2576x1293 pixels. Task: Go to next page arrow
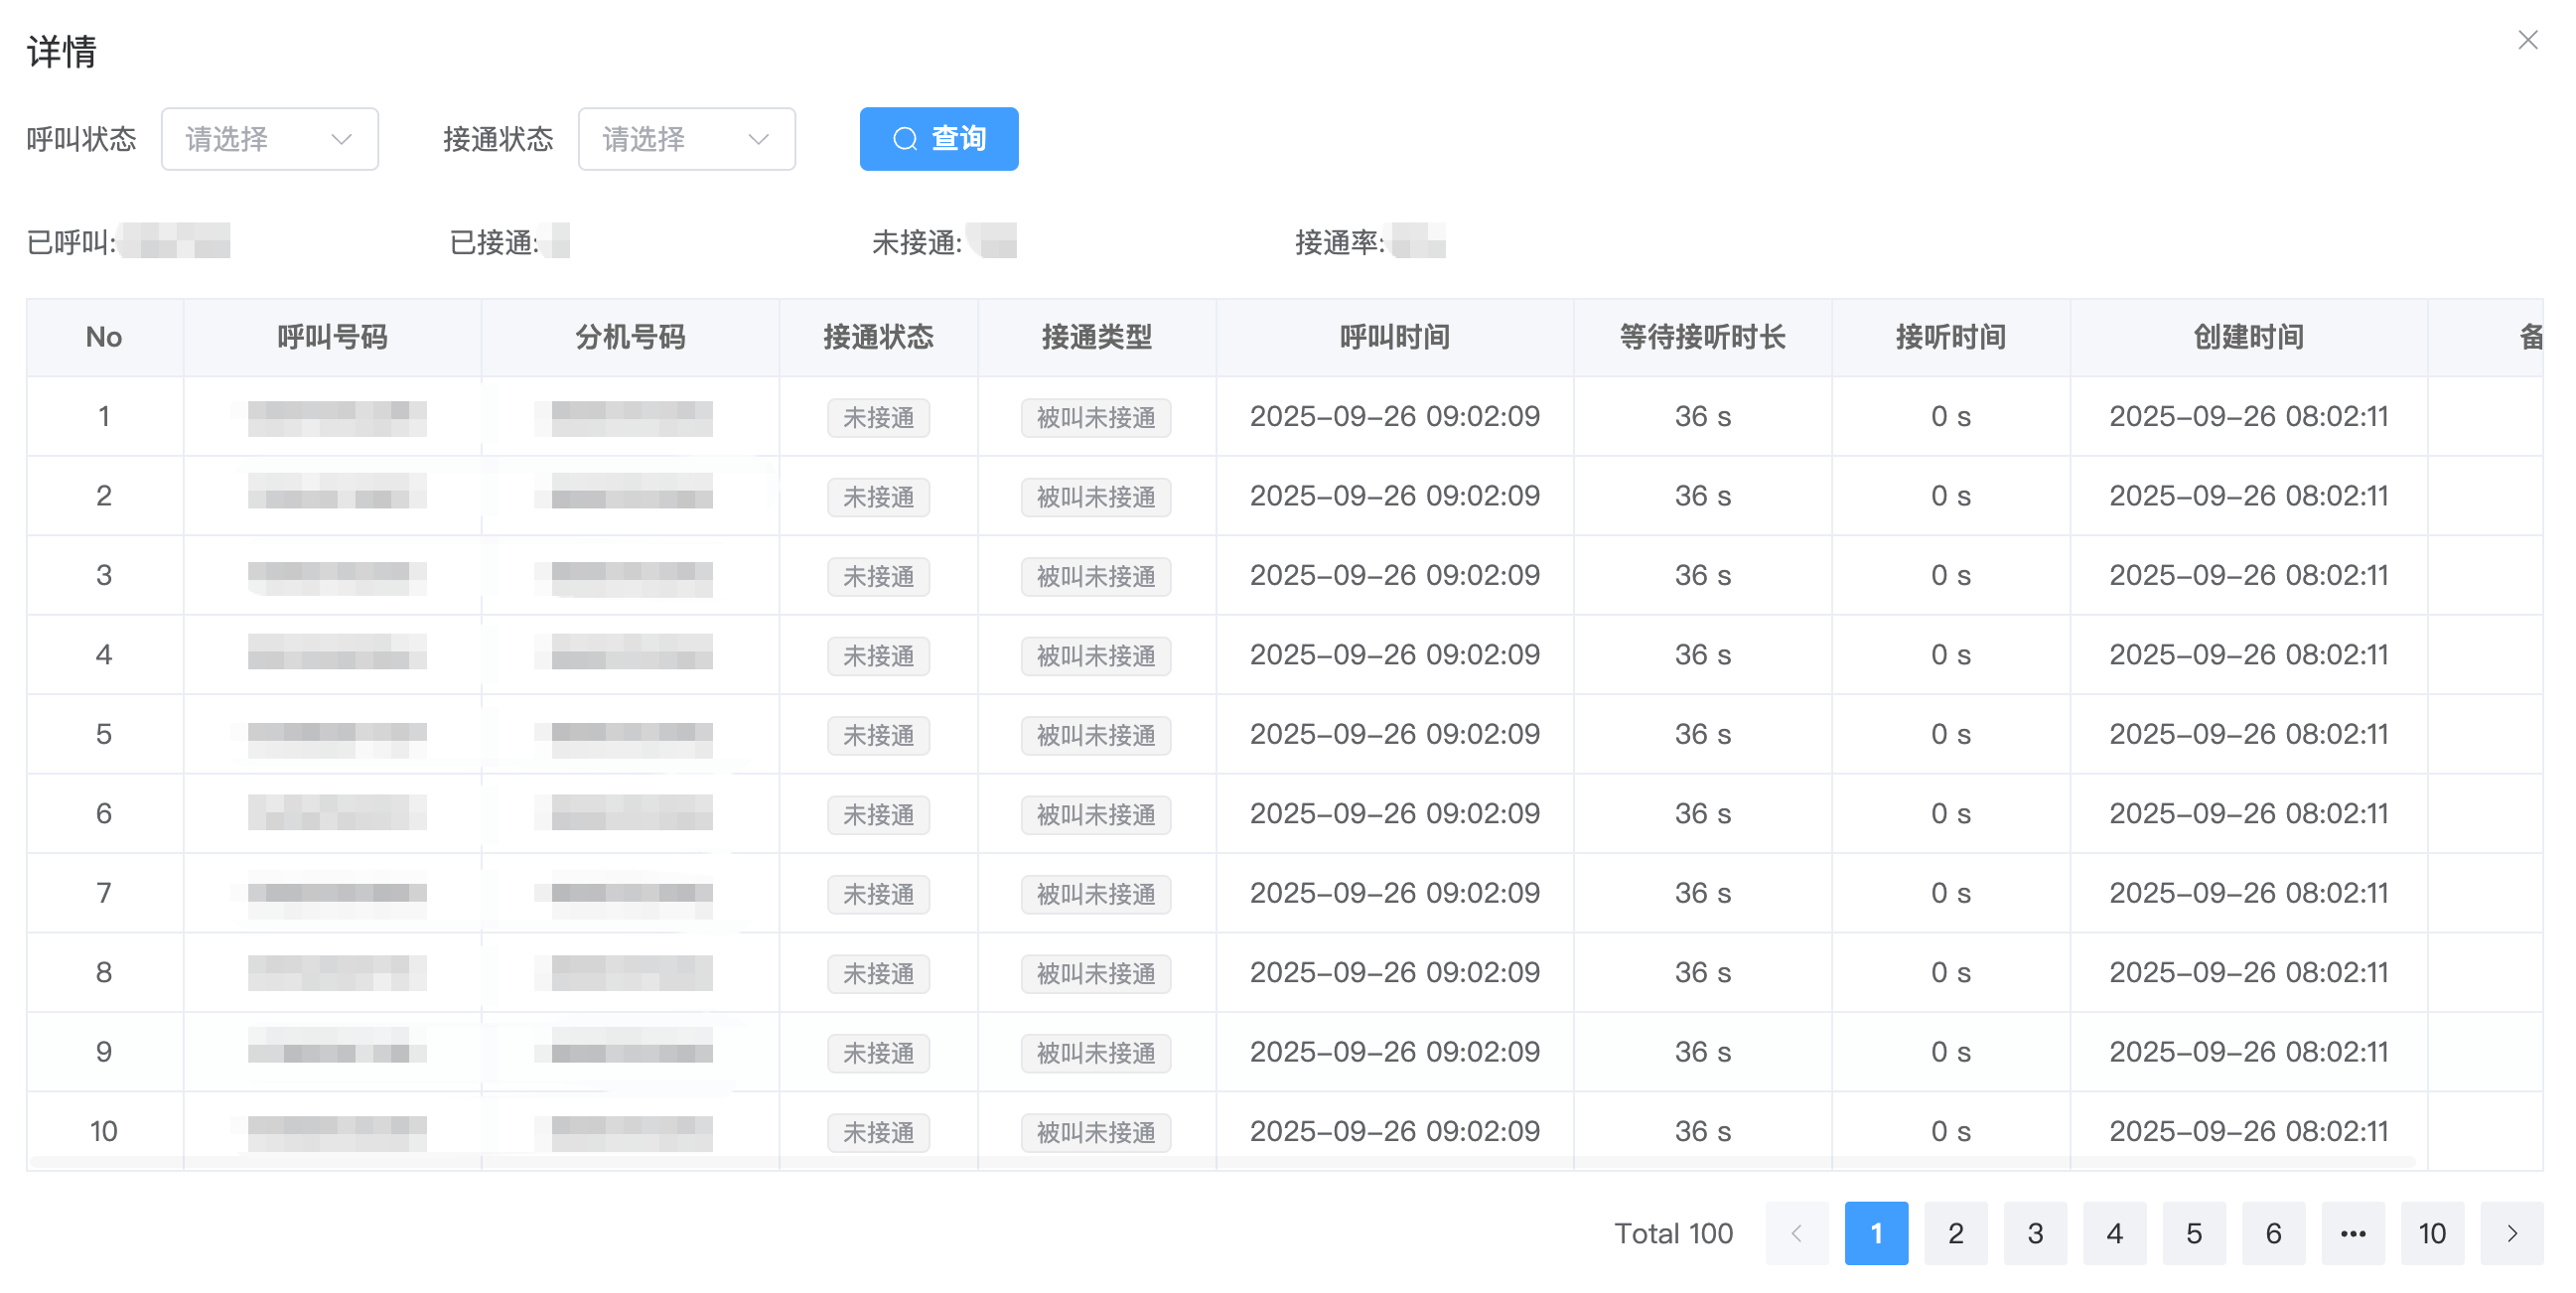pyautogui.click(x=2511, y=1232)
